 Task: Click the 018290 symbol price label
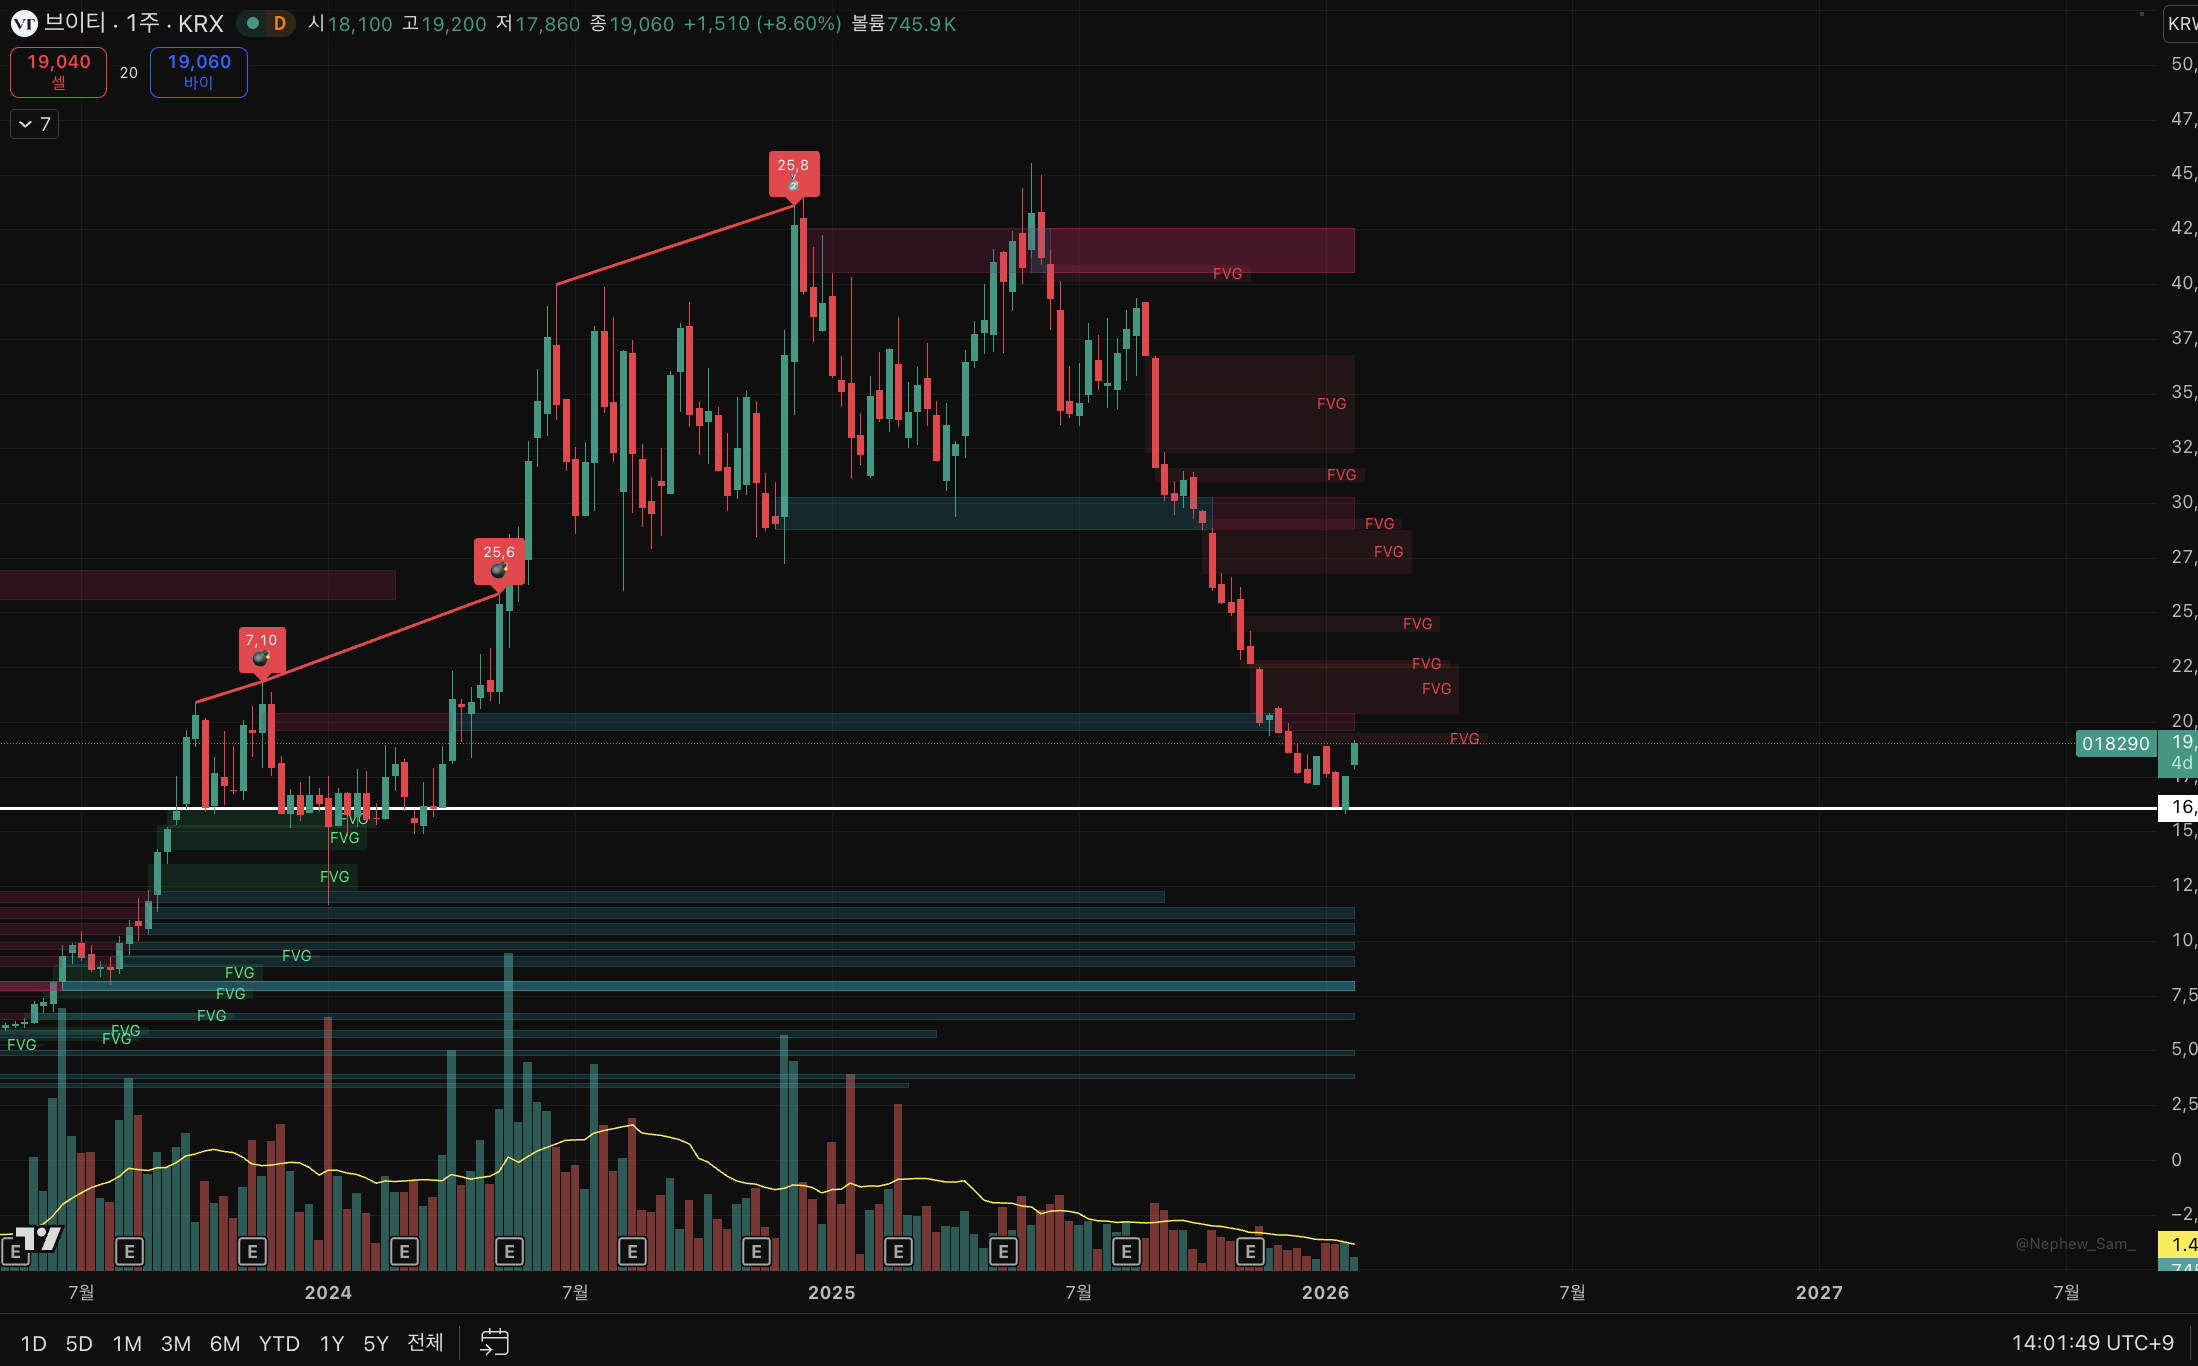[x=2115, y=743]
